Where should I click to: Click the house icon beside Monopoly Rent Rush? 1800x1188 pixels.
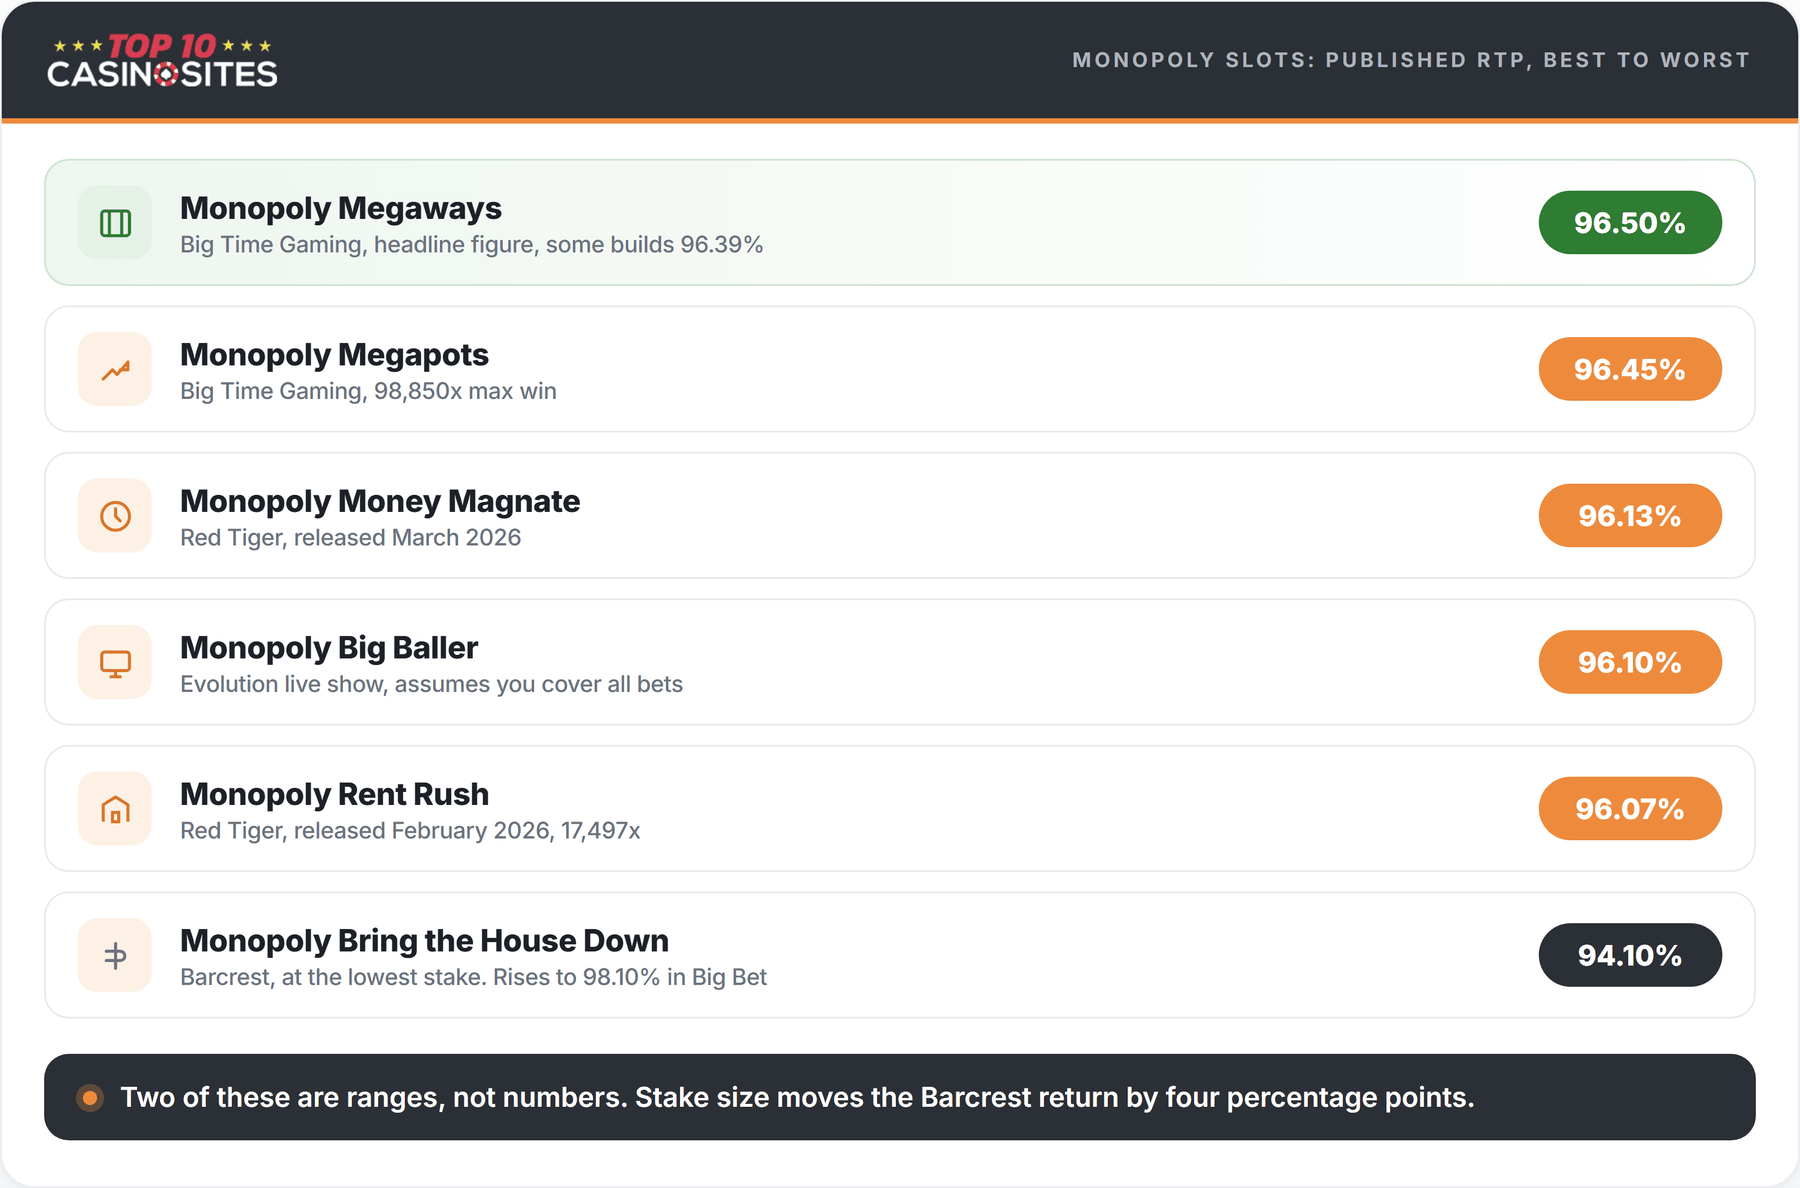pyautogui.click(x=115, y=809)
